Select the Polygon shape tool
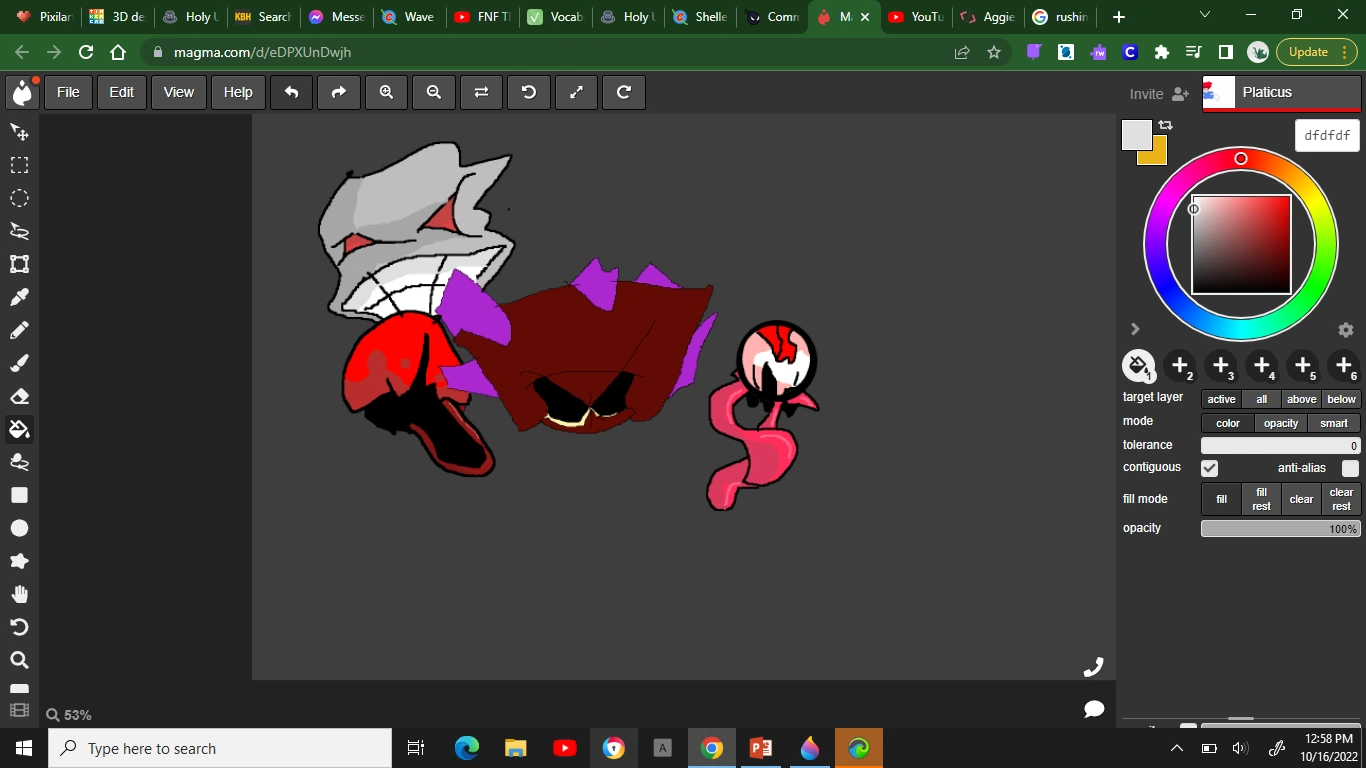This screenshot has width=1366, height=768. point(19,561)
